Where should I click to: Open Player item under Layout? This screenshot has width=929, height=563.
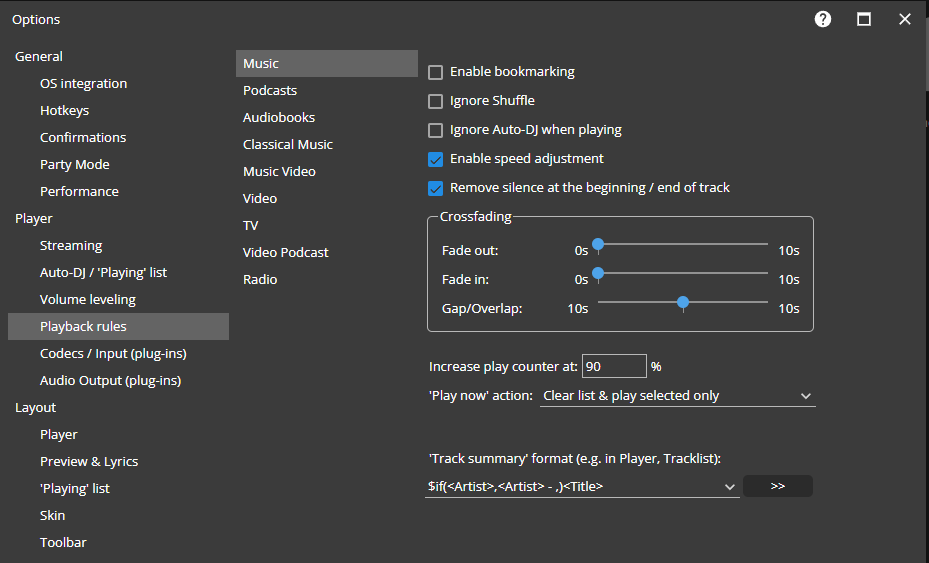point(59,434)
